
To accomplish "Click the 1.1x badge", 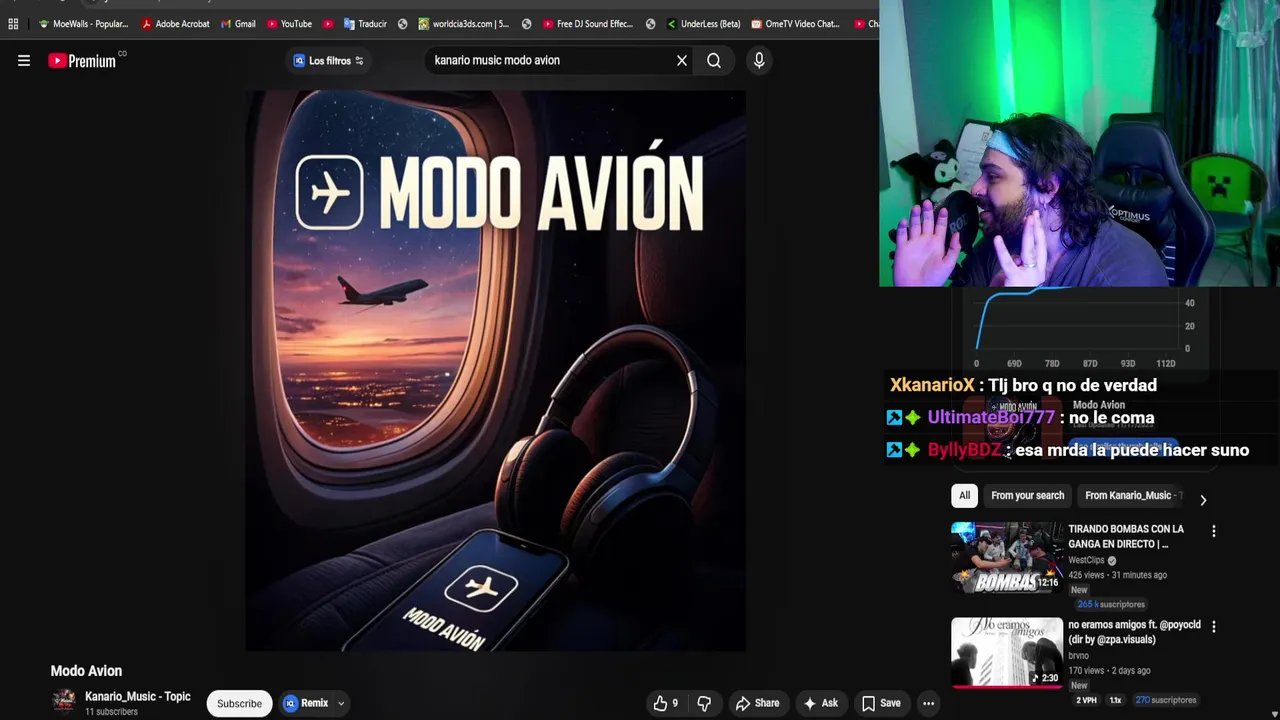I will [1115, 700].
